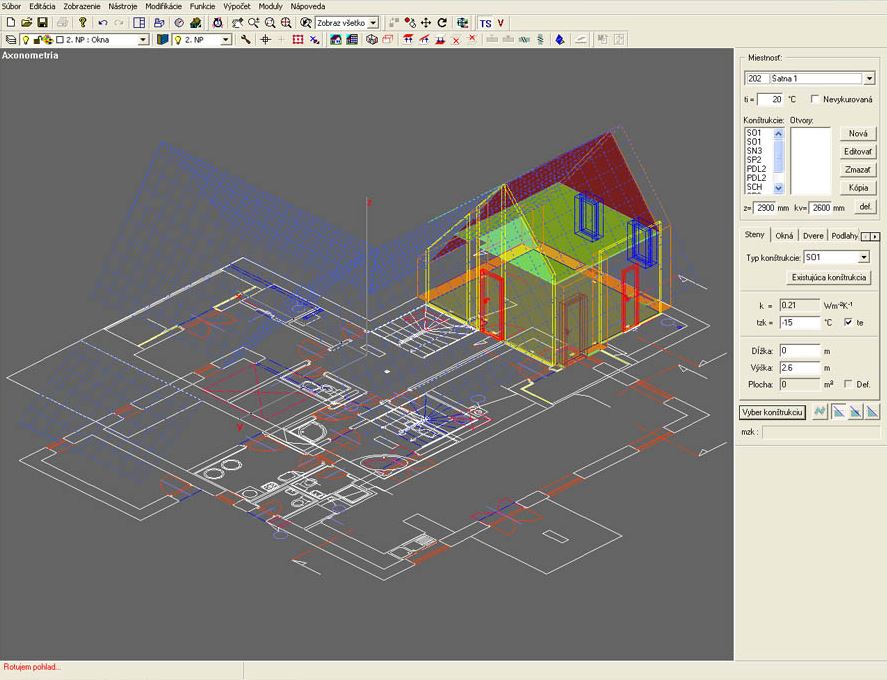Screen dimensions: 887x680
Task: Enable the Def. checkbox next to Plocha
Action: 848,384
